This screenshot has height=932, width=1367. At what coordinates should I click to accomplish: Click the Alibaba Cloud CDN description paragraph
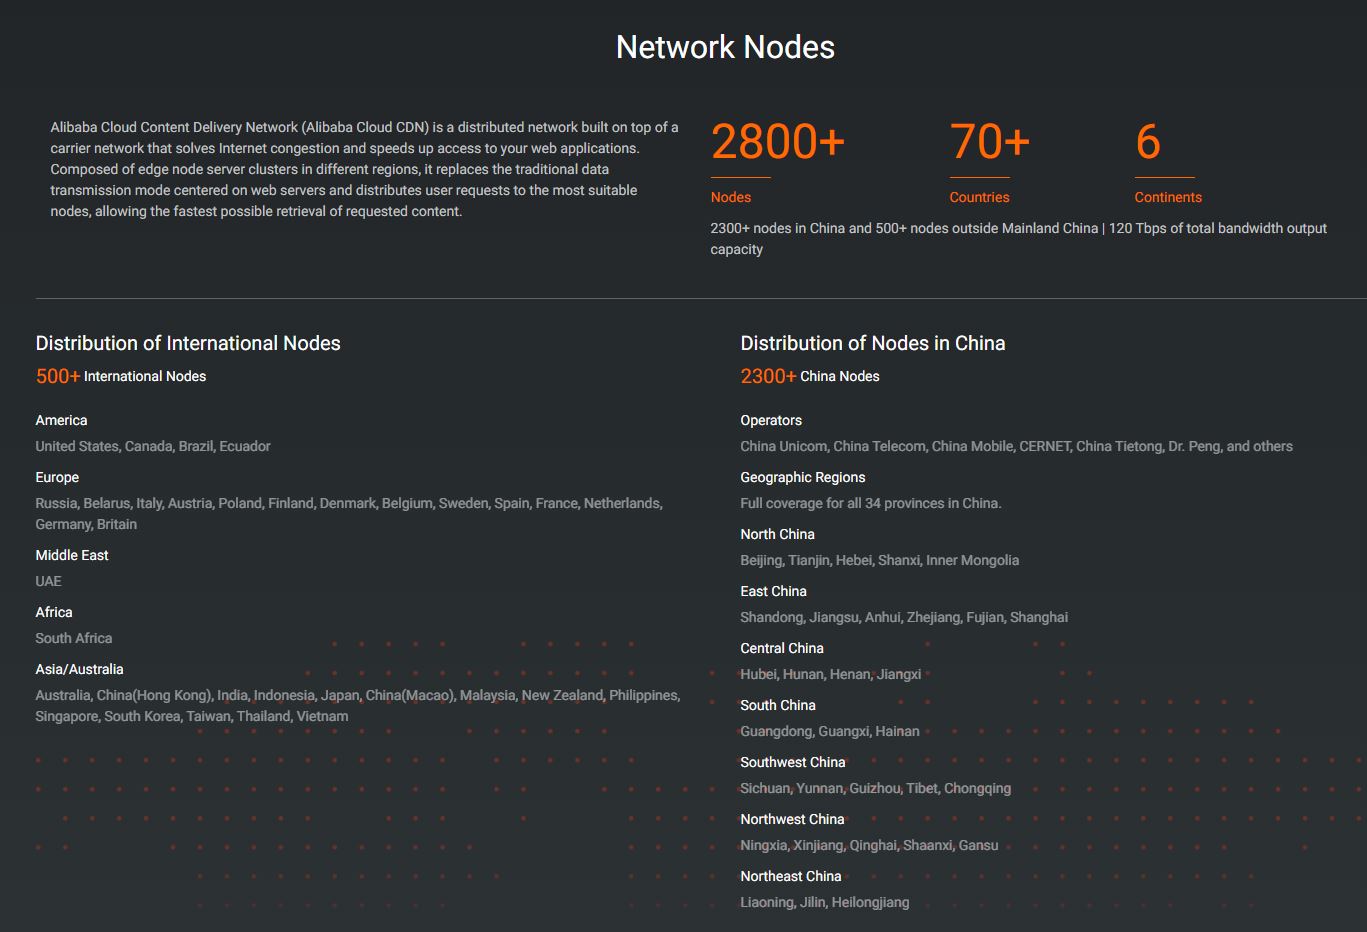pyautogui.click(x=365, y=169)
